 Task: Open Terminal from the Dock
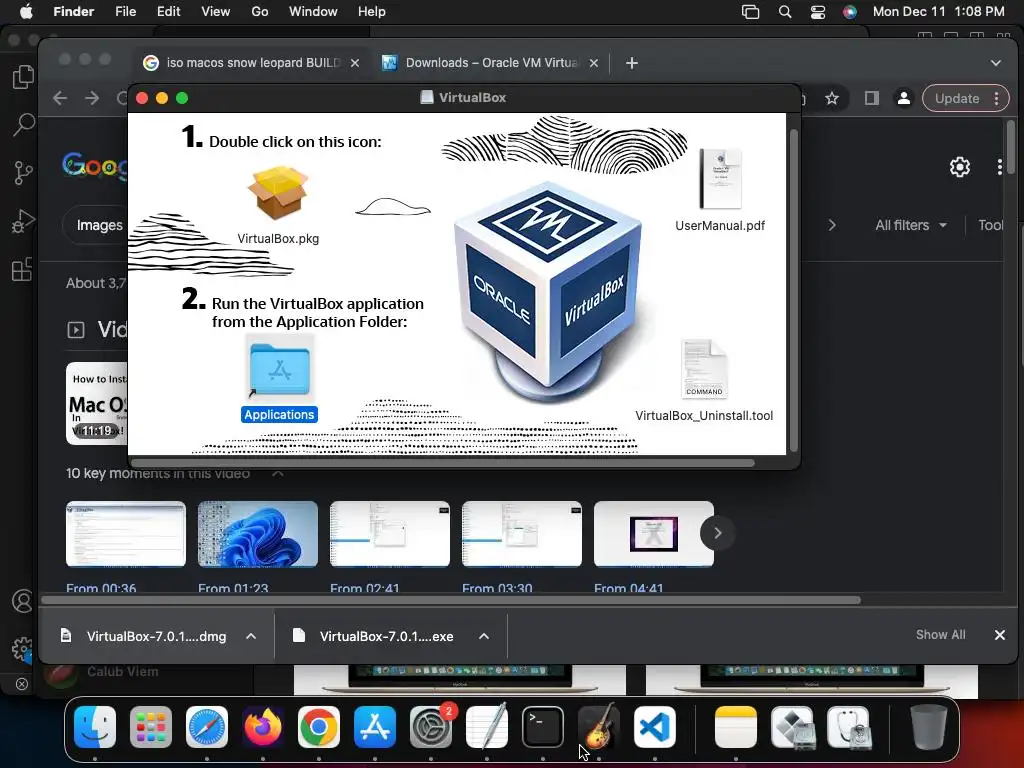click(x=543, y=727)
